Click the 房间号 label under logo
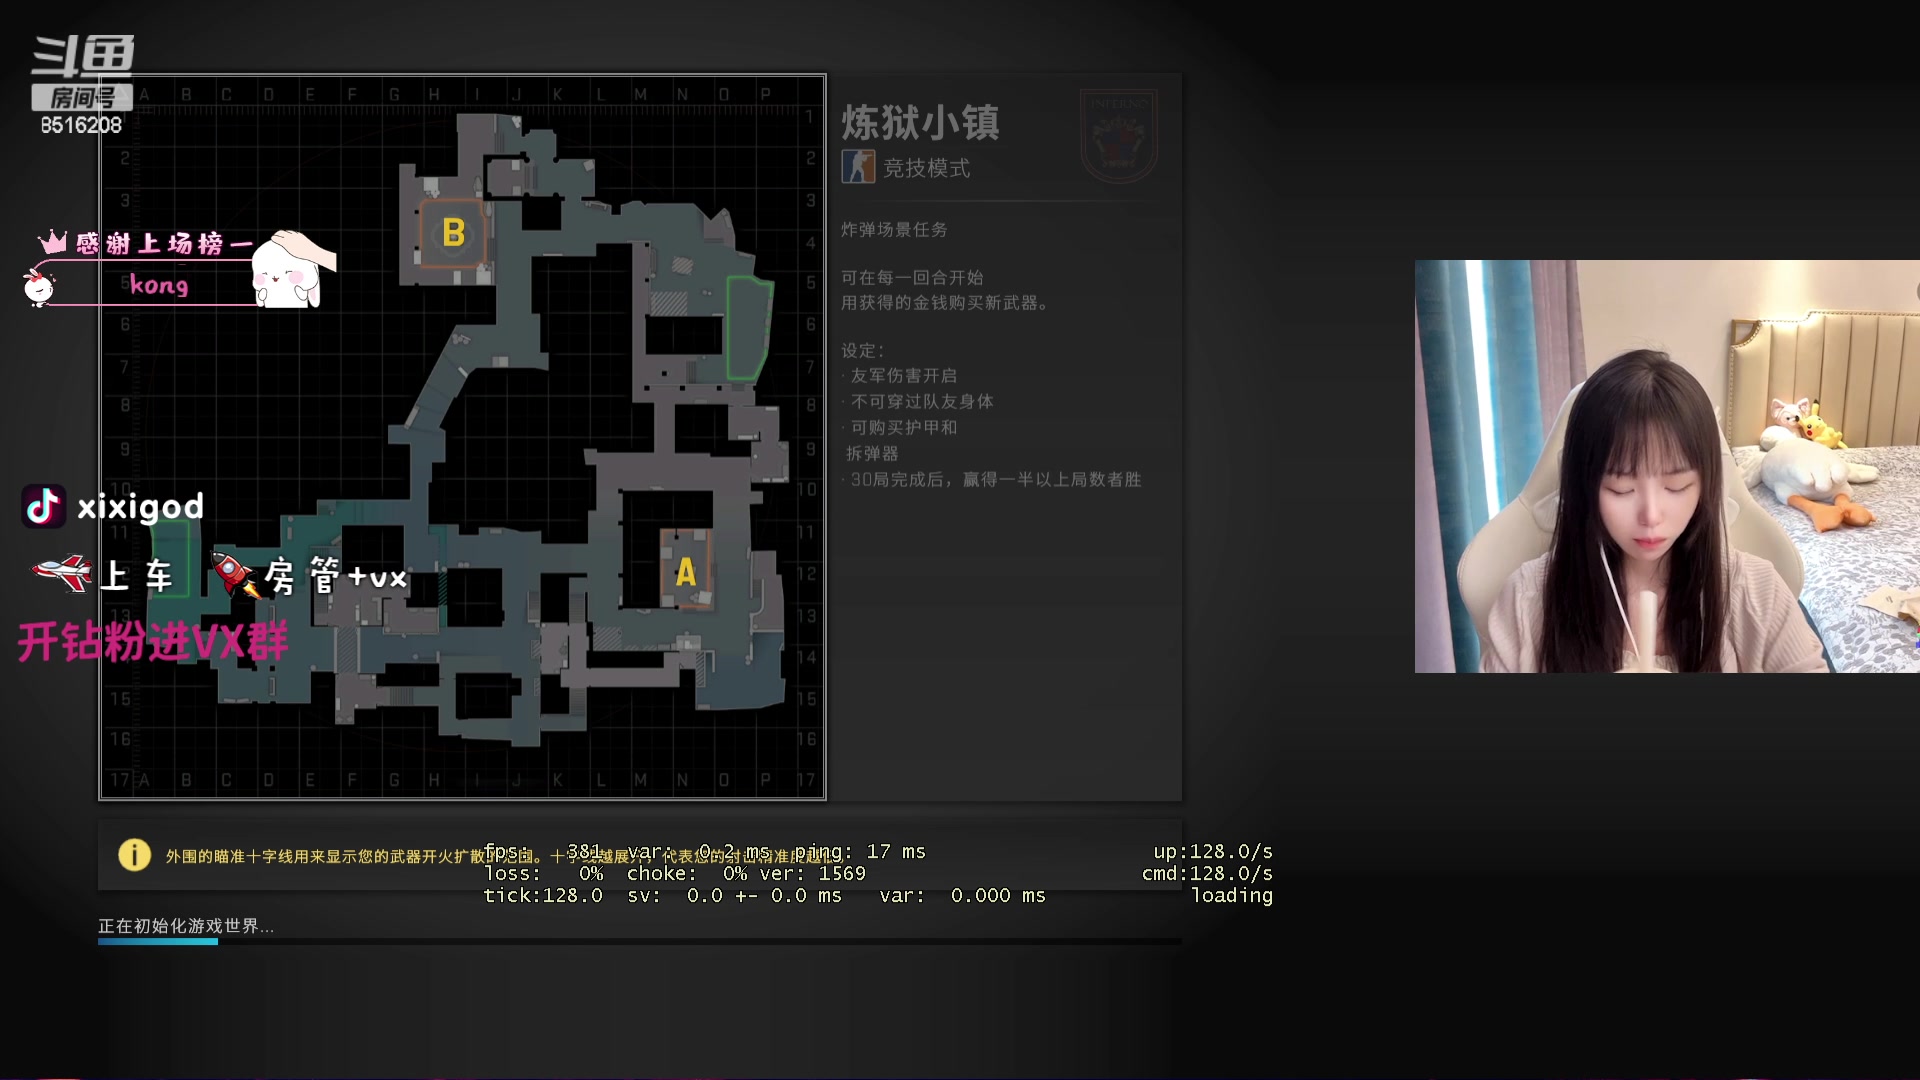The height and width of the screenshot is (1080, 1920). [x=82, y=97]
